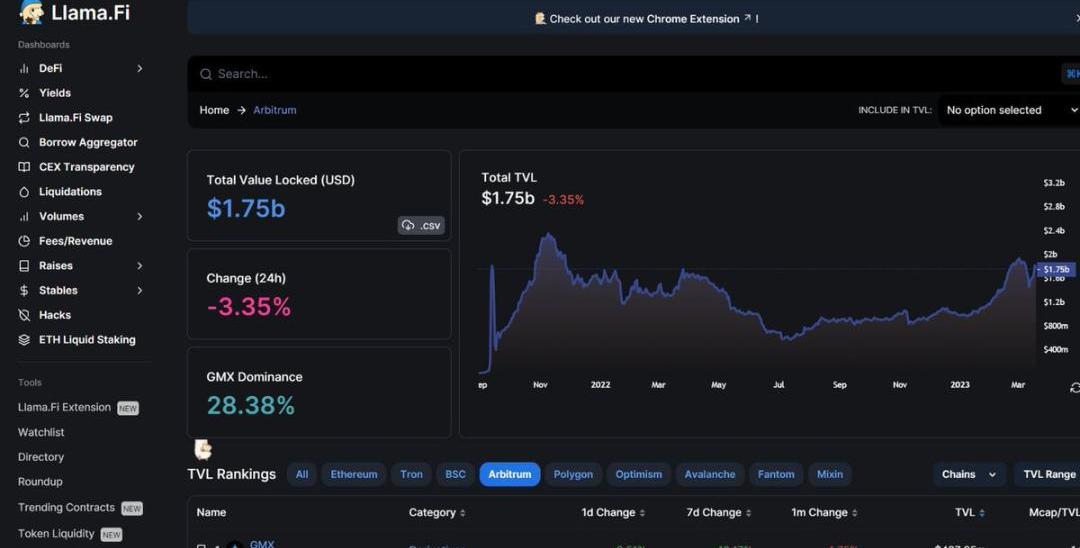Viewport: 1080px width, 548px height.
Task: Download TVL data as .csv
Action: click(x=421, y=225)
